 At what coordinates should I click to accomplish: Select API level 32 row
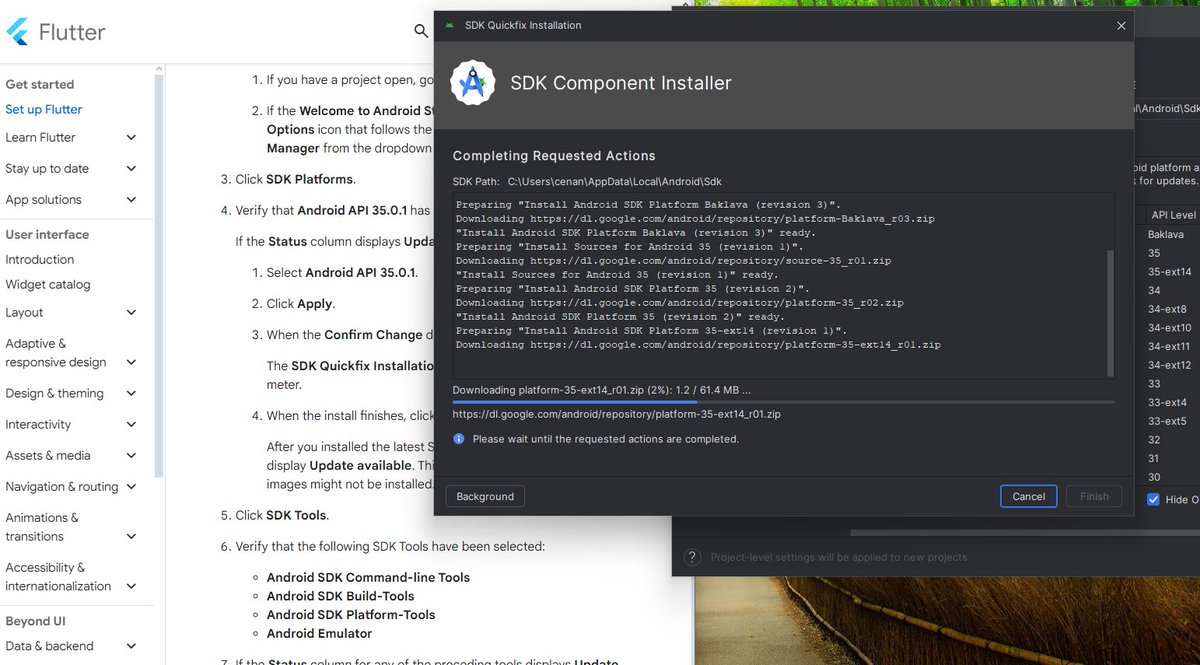coord(1154,440)
